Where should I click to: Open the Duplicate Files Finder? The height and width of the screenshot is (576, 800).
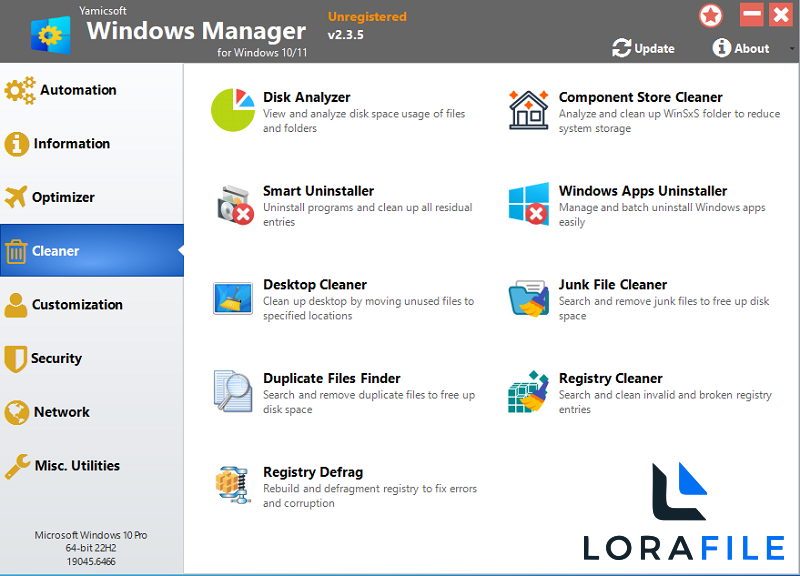tap(331, 378)
